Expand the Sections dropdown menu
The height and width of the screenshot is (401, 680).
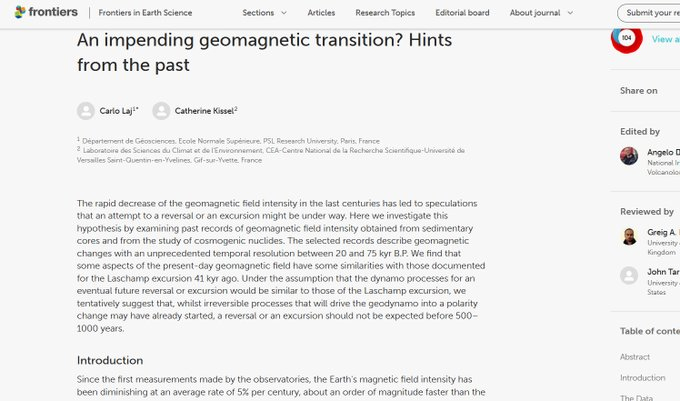[264, 13]
